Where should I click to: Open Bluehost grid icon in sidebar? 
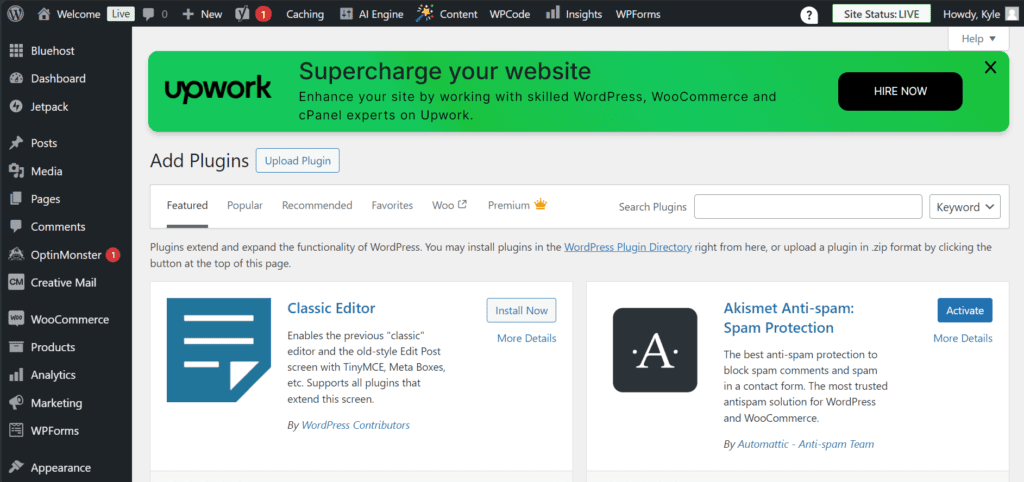click(x=16, y=51)
